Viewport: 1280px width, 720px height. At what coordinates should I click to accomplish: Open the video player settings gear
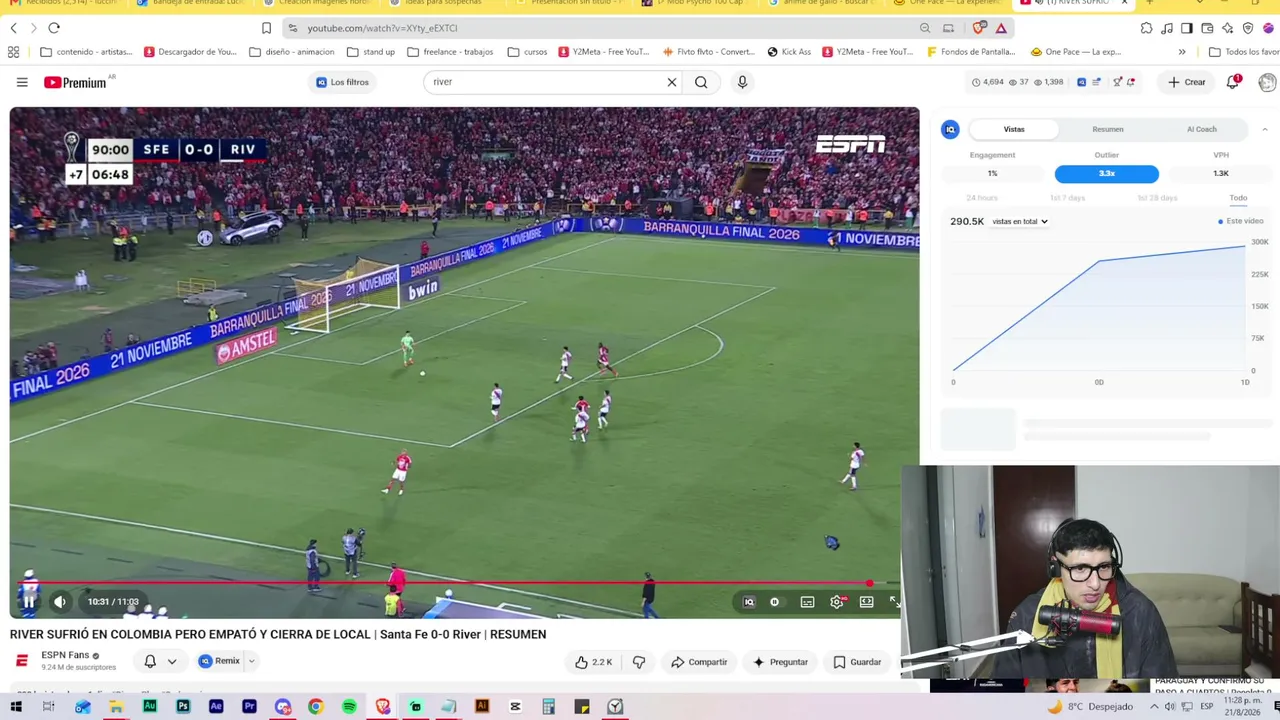coord(837,602)
